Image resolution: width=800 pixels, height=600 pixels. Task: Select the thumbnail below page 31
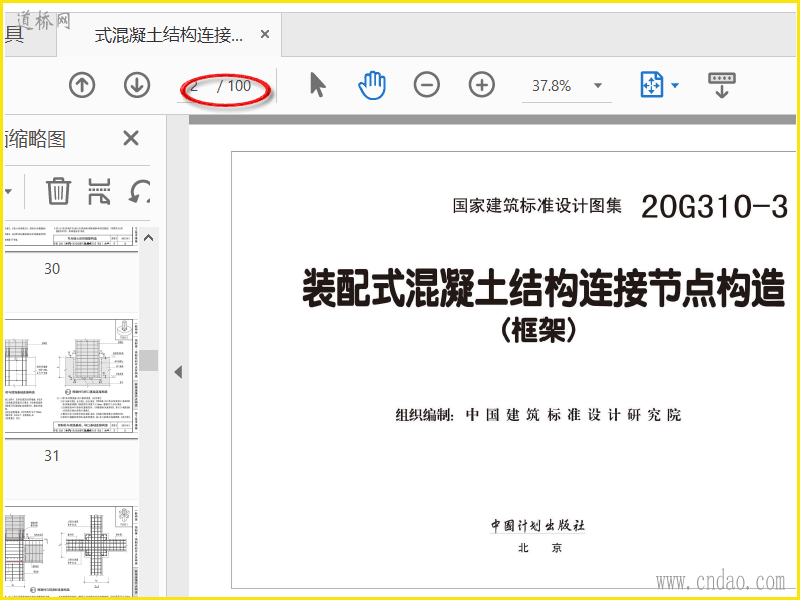[71, 551]
